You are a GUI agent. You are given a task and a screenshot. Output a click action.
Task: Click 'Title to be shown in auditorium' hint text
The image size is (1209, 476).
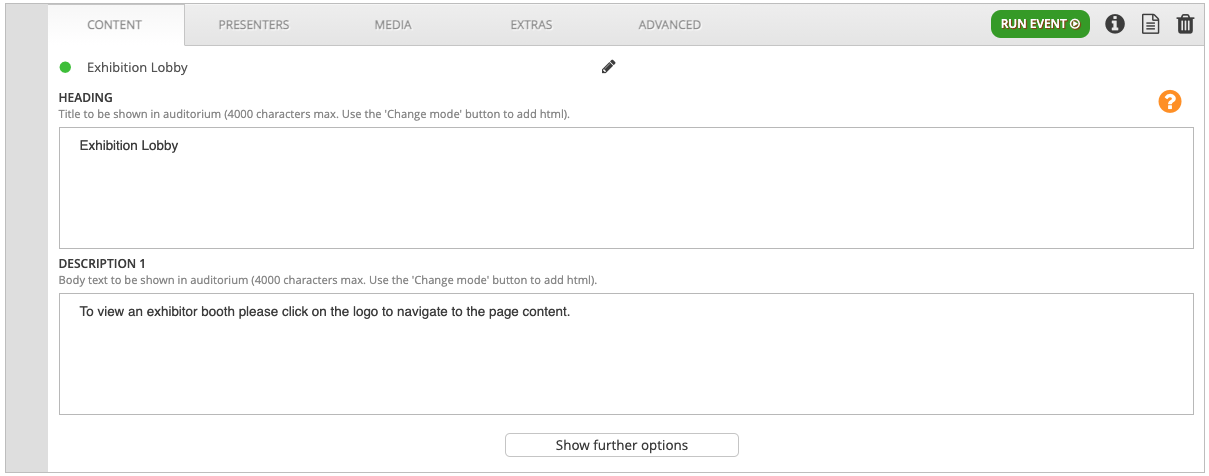click(314, 114)
